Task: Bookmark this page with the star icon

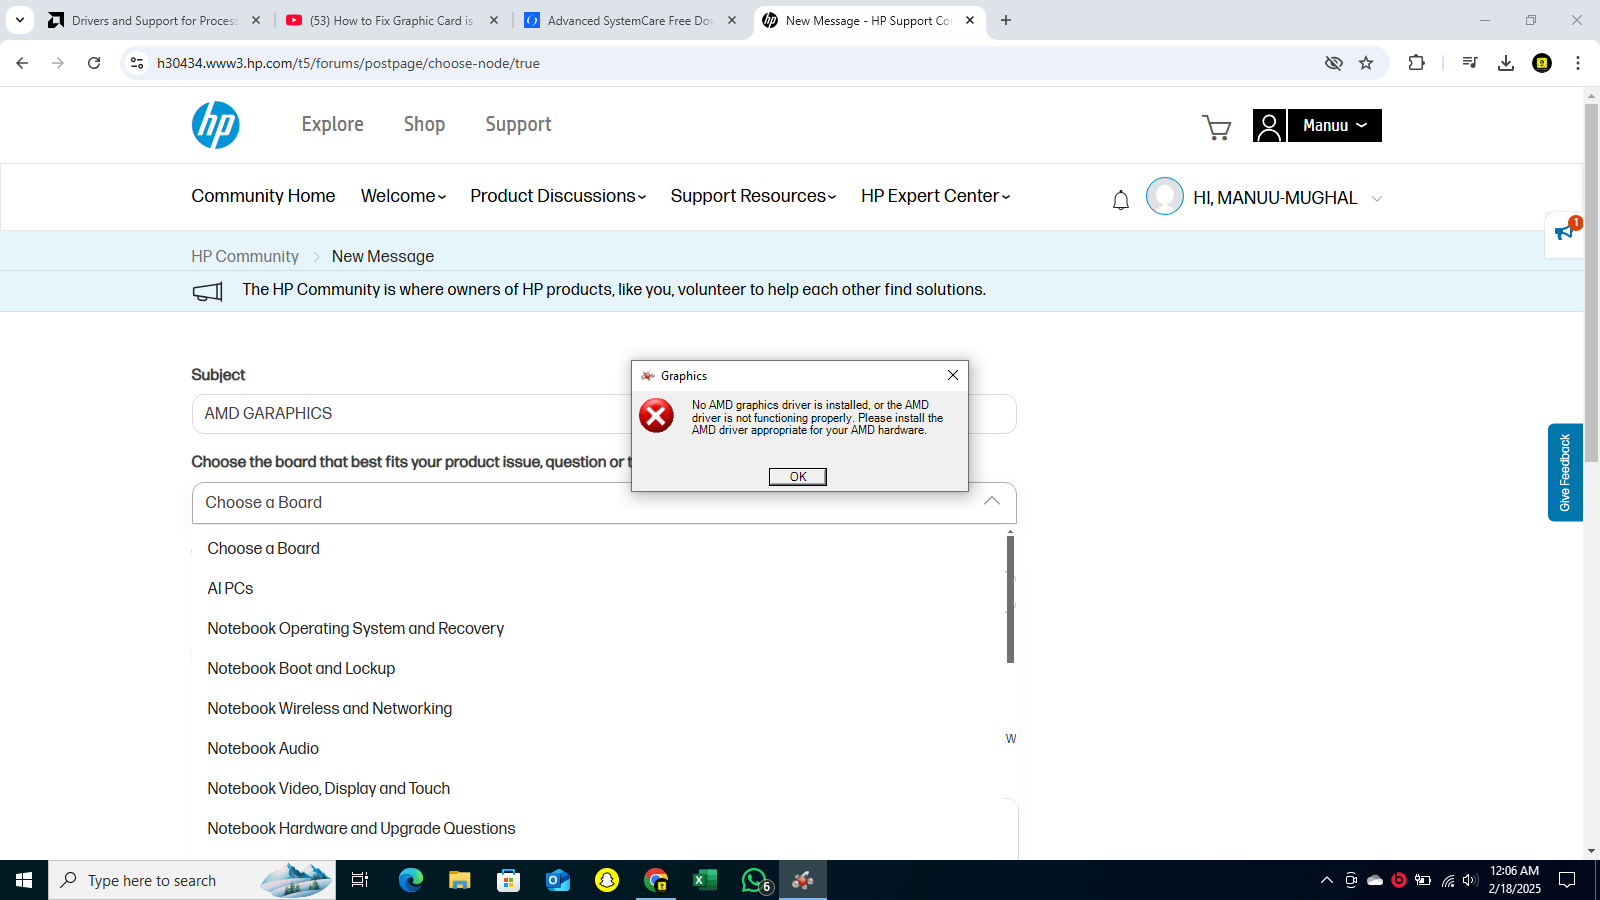Action: click(1366, 63)
